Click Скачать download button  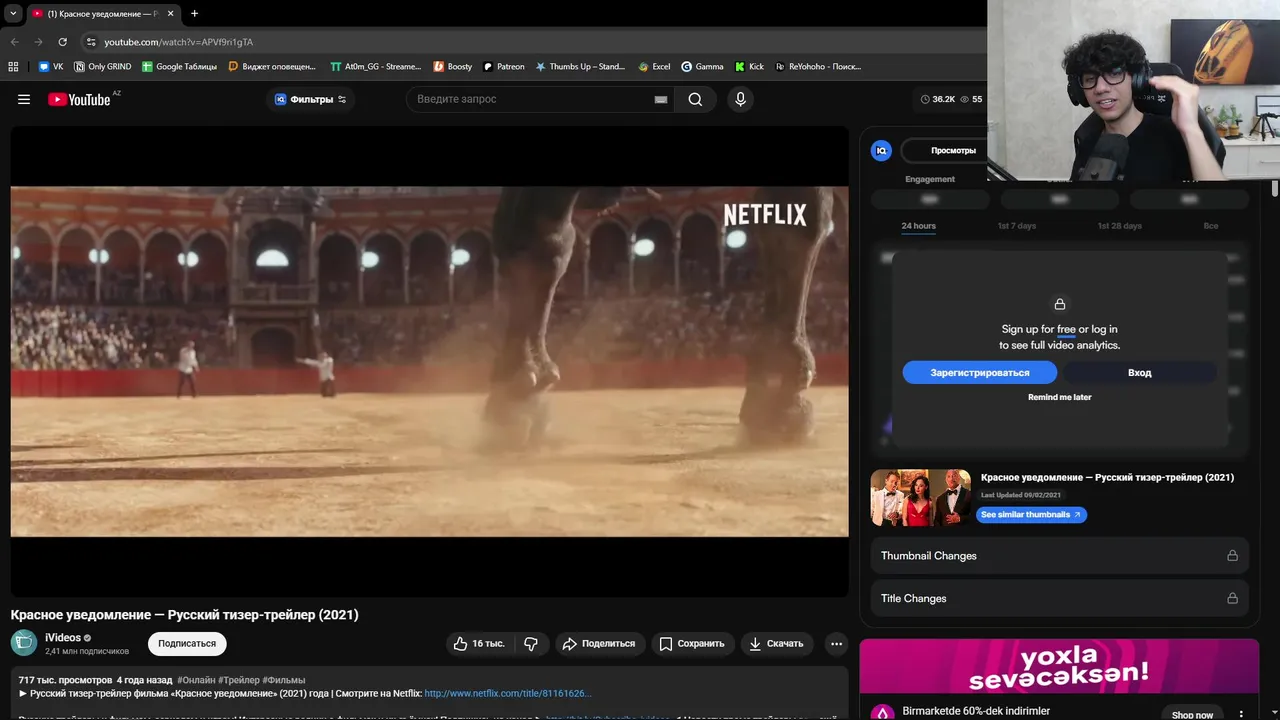tap(776, 644)
